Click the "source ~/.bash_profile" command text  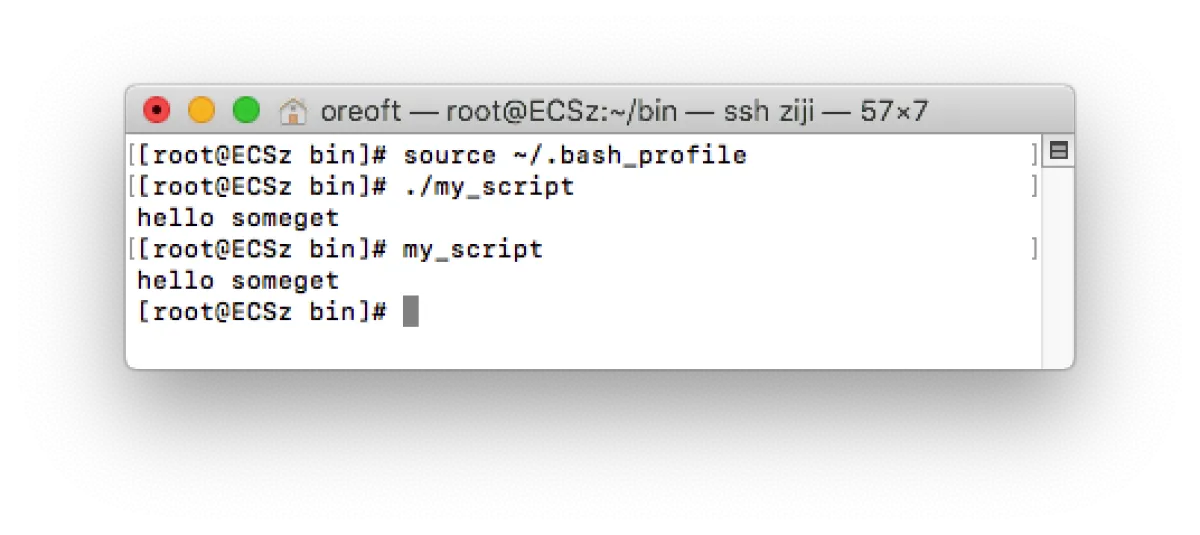tap(575, 156)
